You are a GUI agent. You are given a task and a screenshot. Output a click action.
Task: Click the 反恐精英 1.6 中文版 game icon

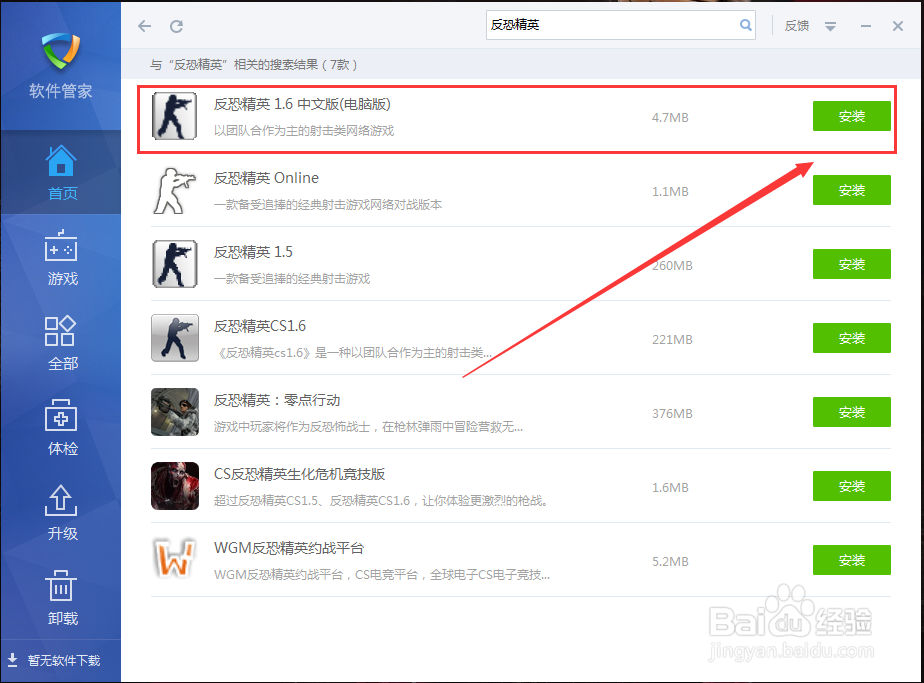(174, 116)
